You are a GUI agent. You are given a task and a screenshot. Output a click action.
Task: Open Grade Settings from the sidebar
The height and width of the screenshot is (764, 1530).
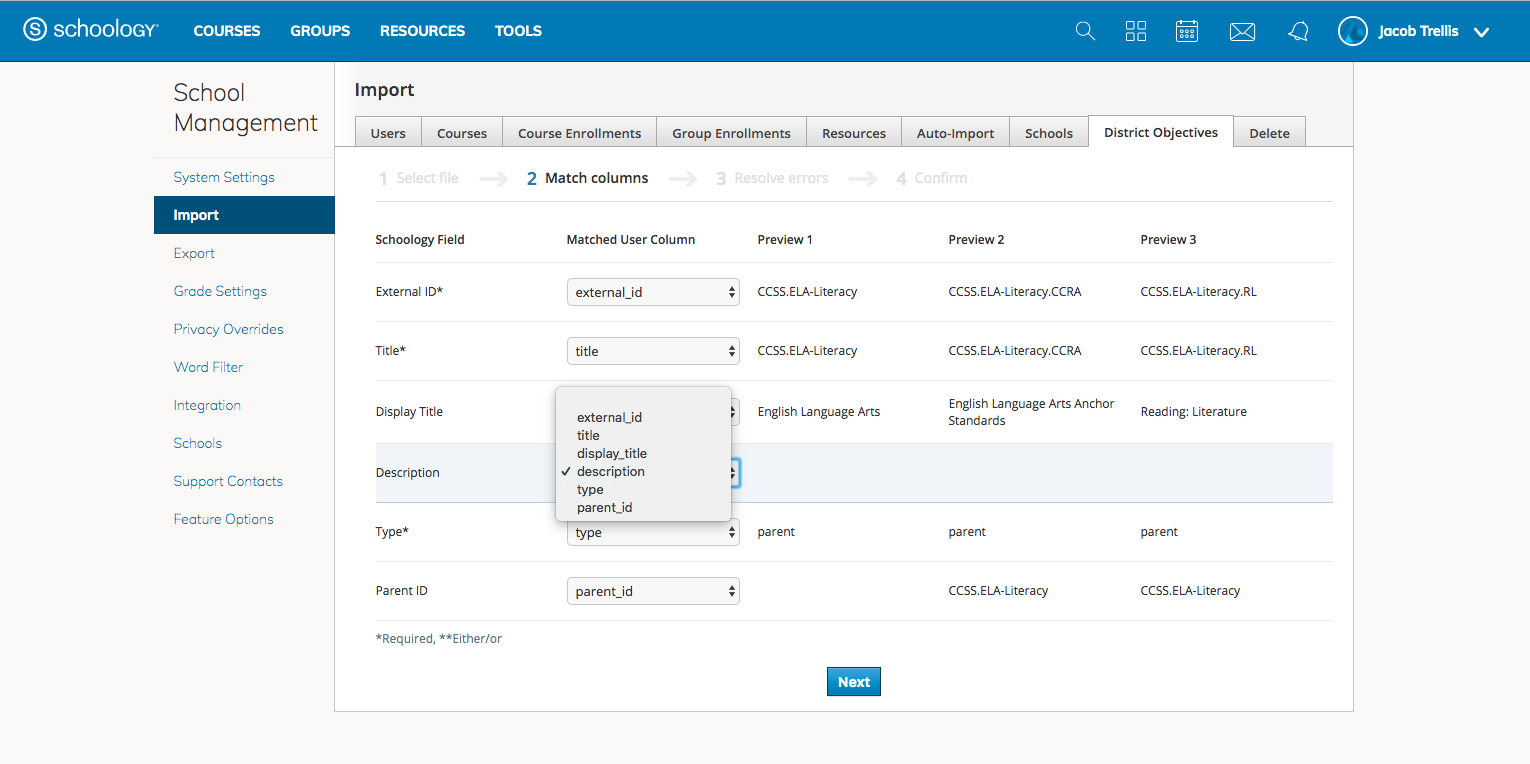[220, 291]
